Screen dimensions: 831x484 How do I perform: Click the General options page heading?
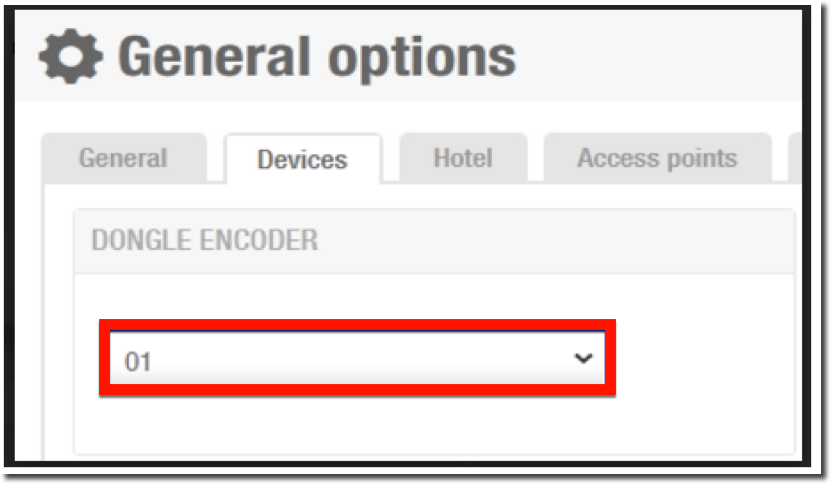click(x=316, y=57)
